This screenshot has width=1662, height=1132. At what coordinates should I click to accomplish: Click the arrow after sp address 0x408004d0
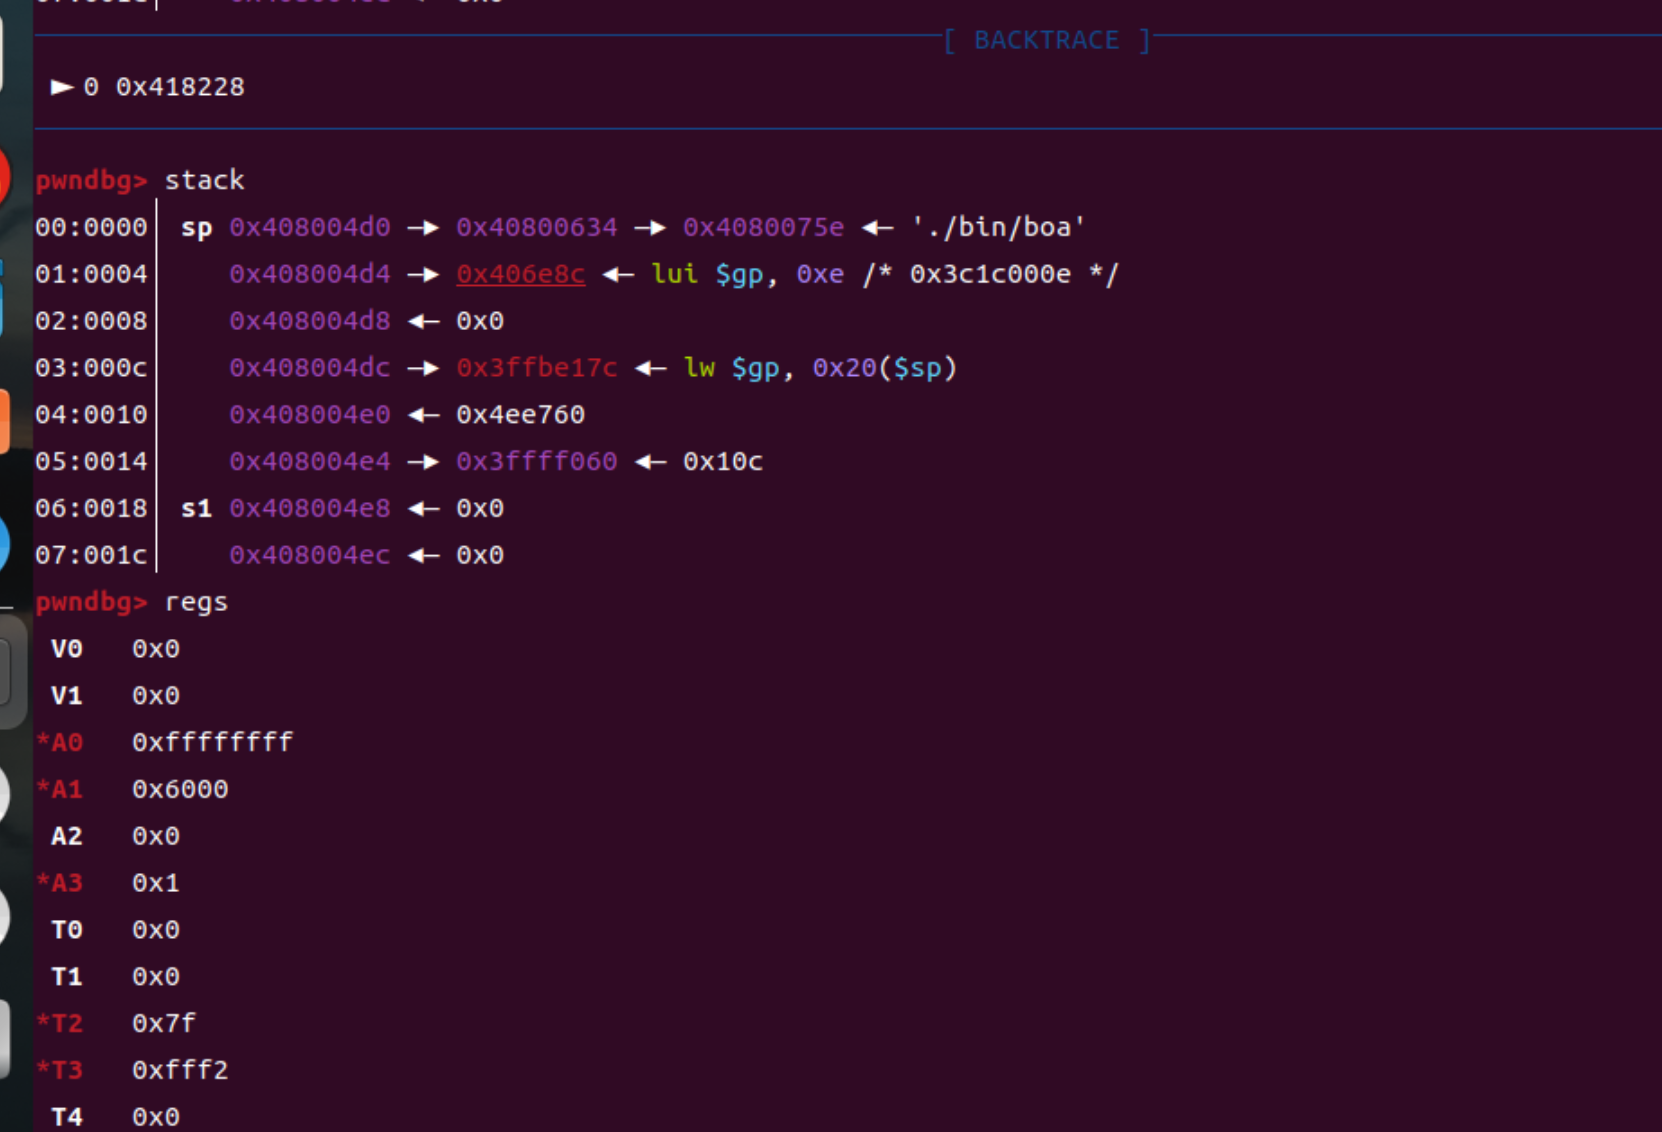[x=423, y=228]
